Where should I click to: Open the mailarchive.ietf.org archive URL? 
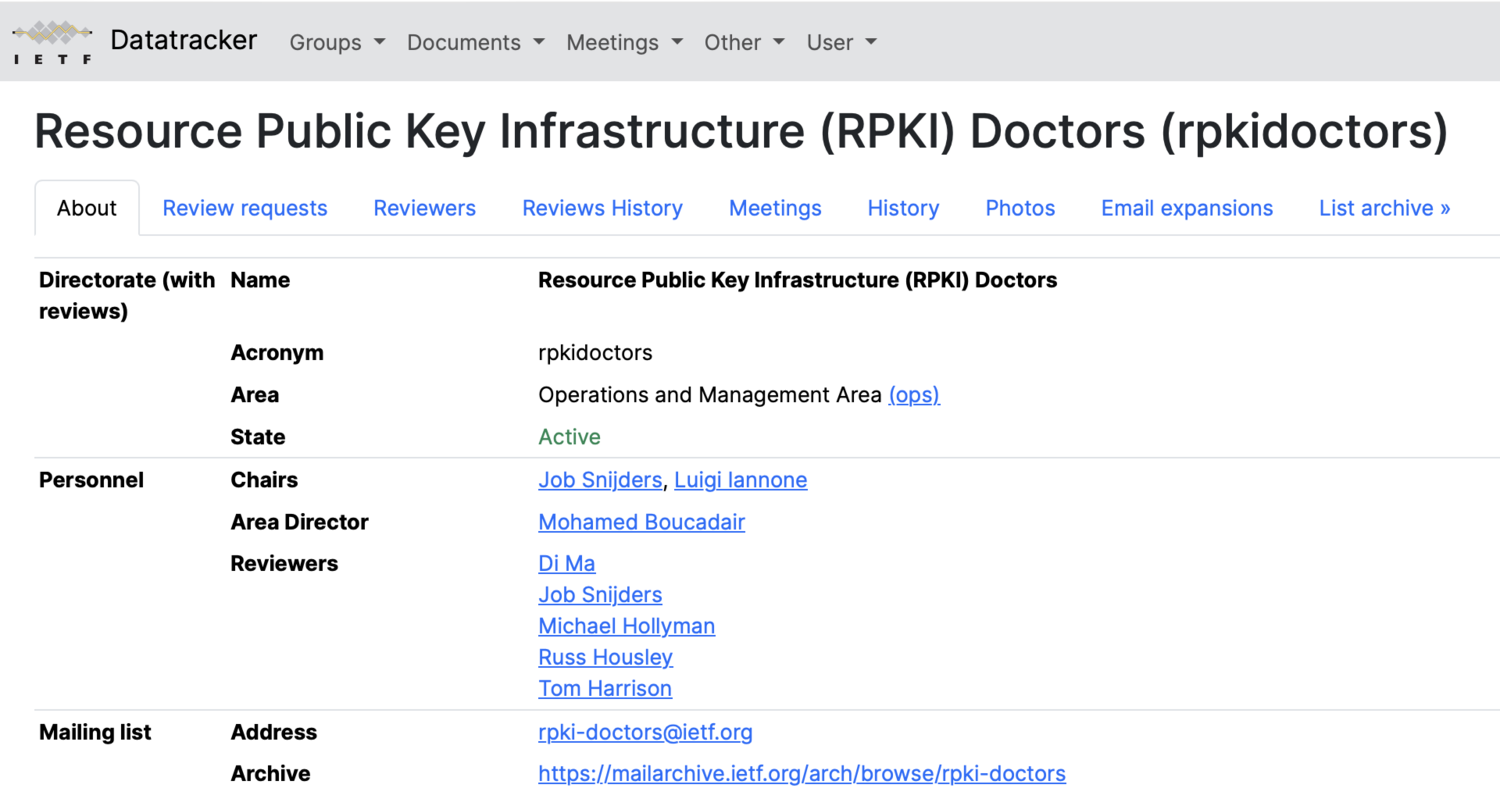click(x=802, y=774)
